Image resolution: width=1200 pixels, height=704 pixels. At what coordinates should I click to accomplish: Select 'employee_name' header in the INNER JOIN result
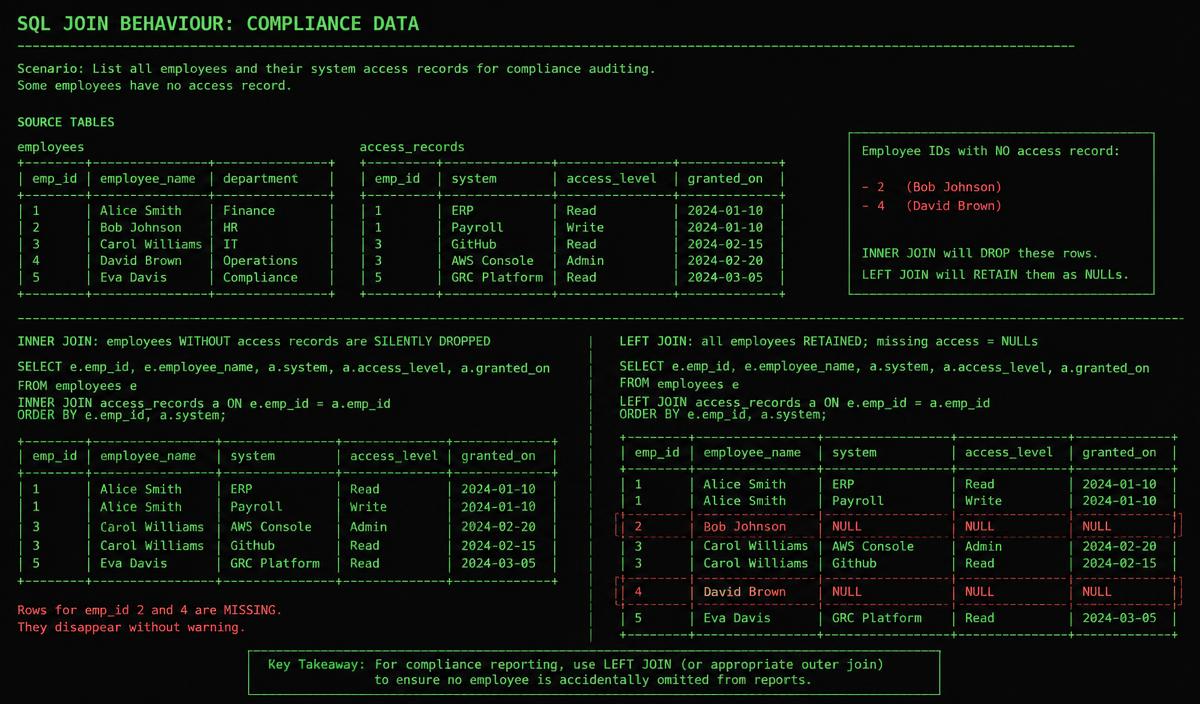(x=148, y=456)
